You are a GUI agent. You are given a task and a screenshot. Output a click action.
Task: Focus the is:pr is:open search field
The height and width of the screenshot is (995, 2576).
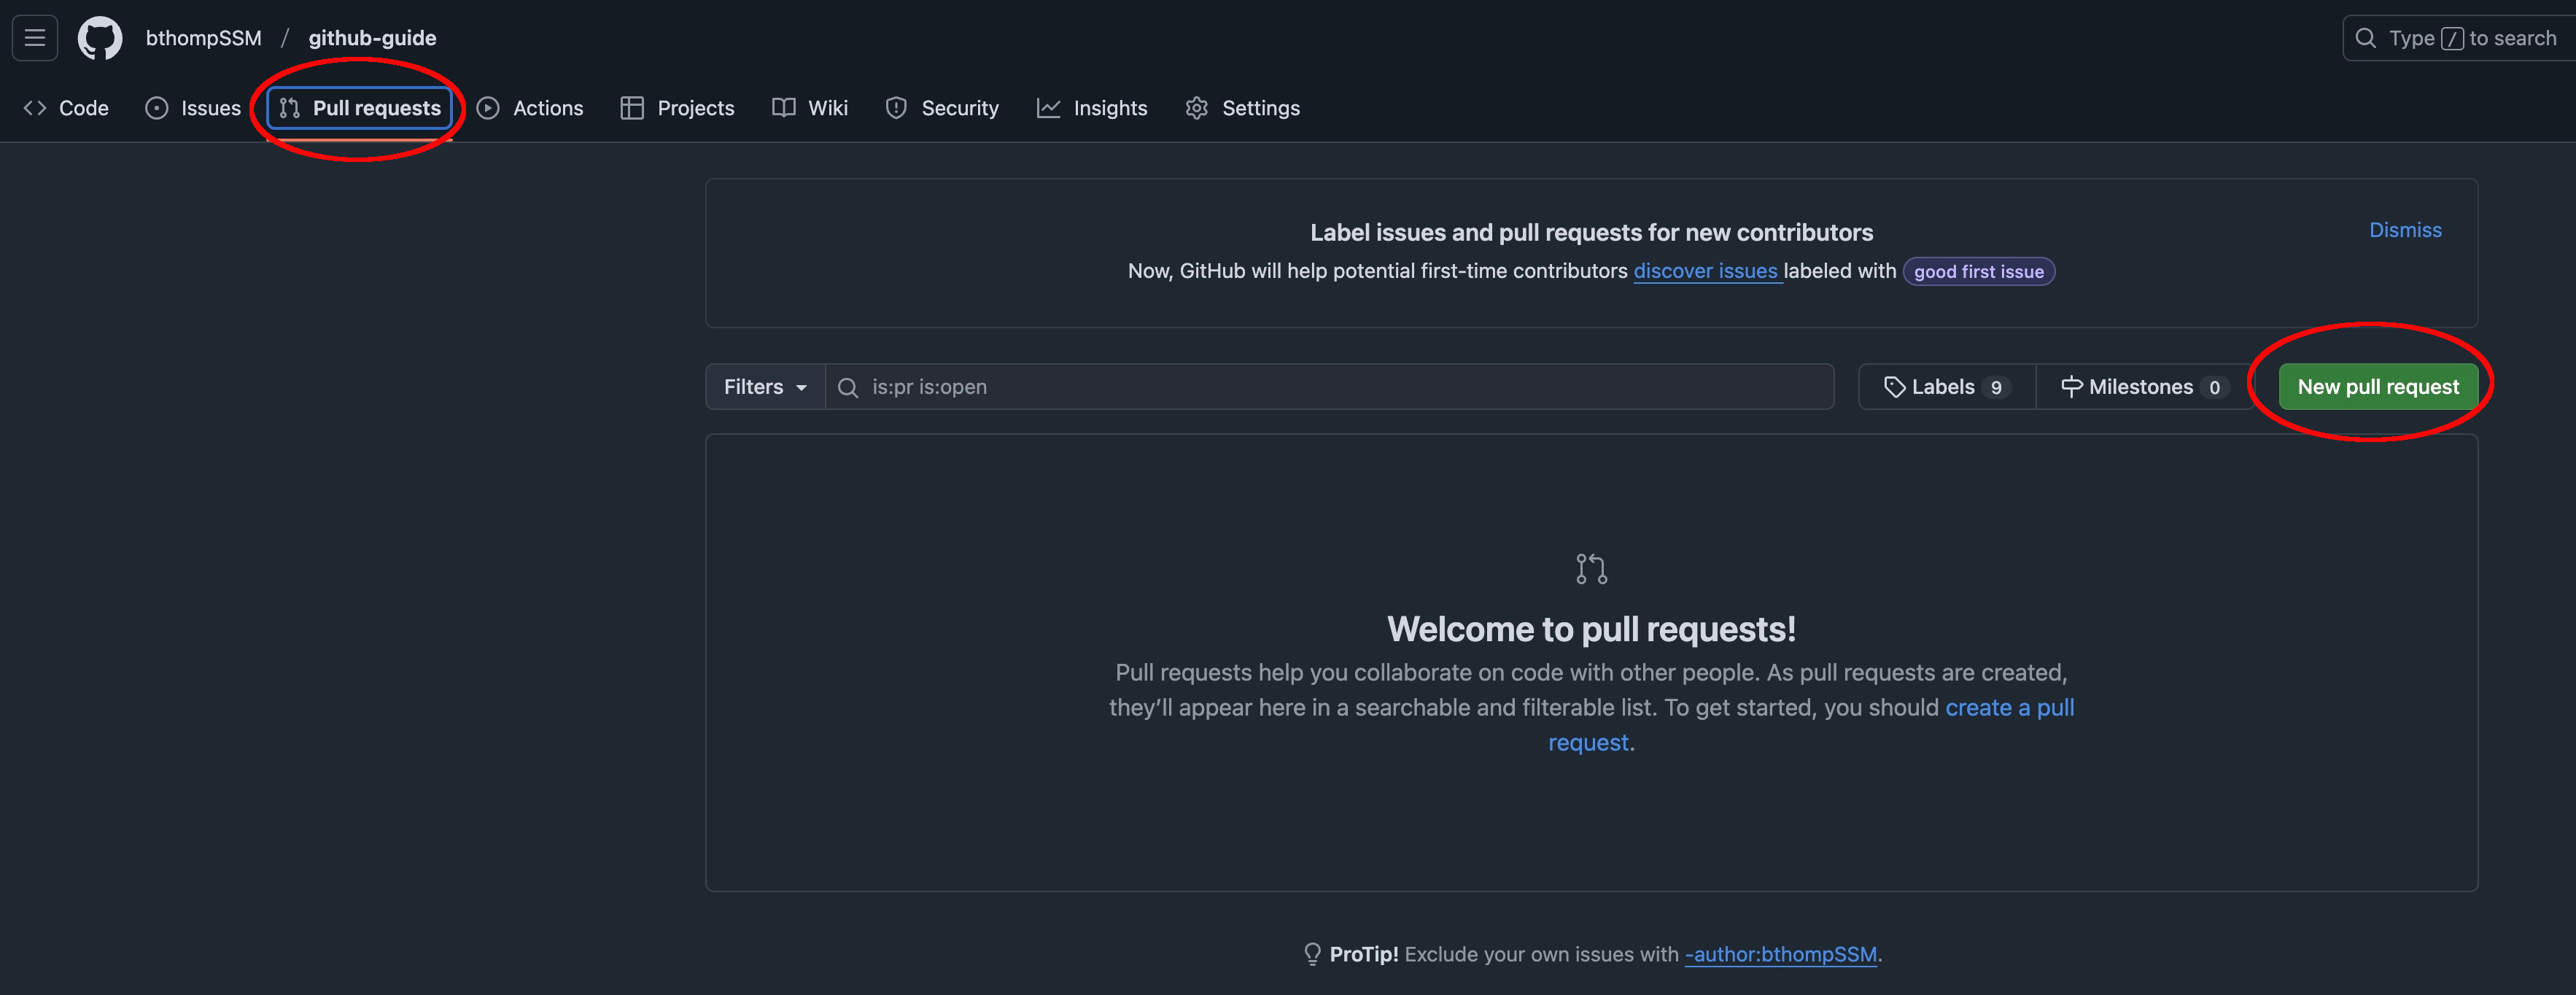(1330, 387)
